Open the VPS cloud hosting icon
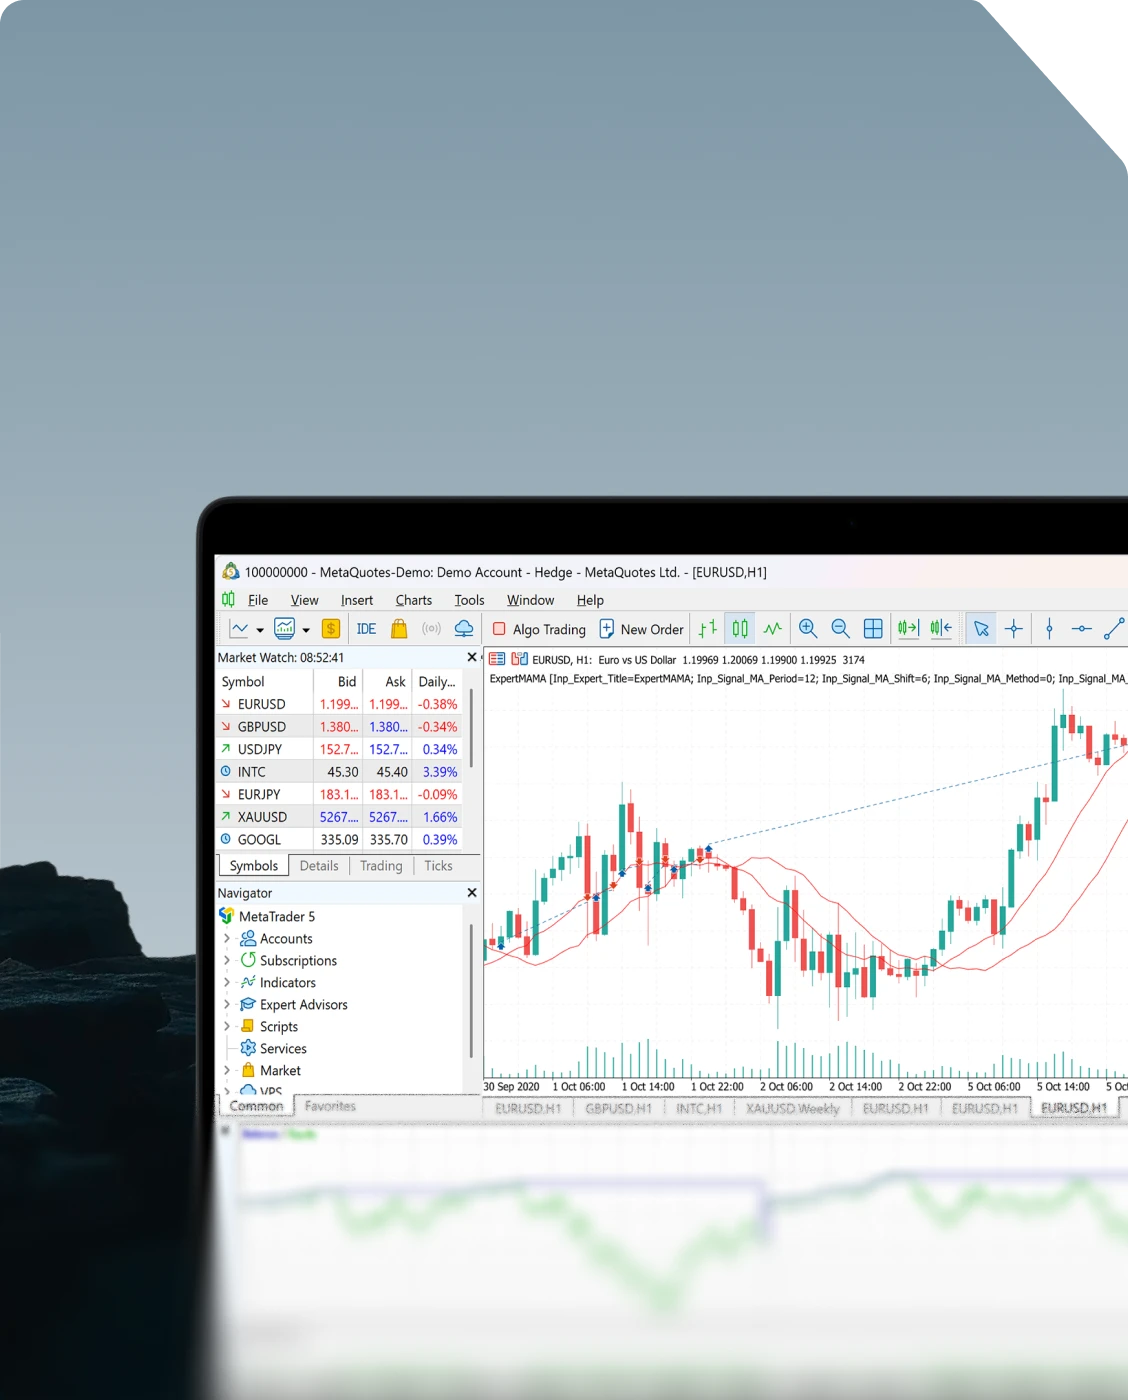1128x1400 pixels. pos(464,629)
